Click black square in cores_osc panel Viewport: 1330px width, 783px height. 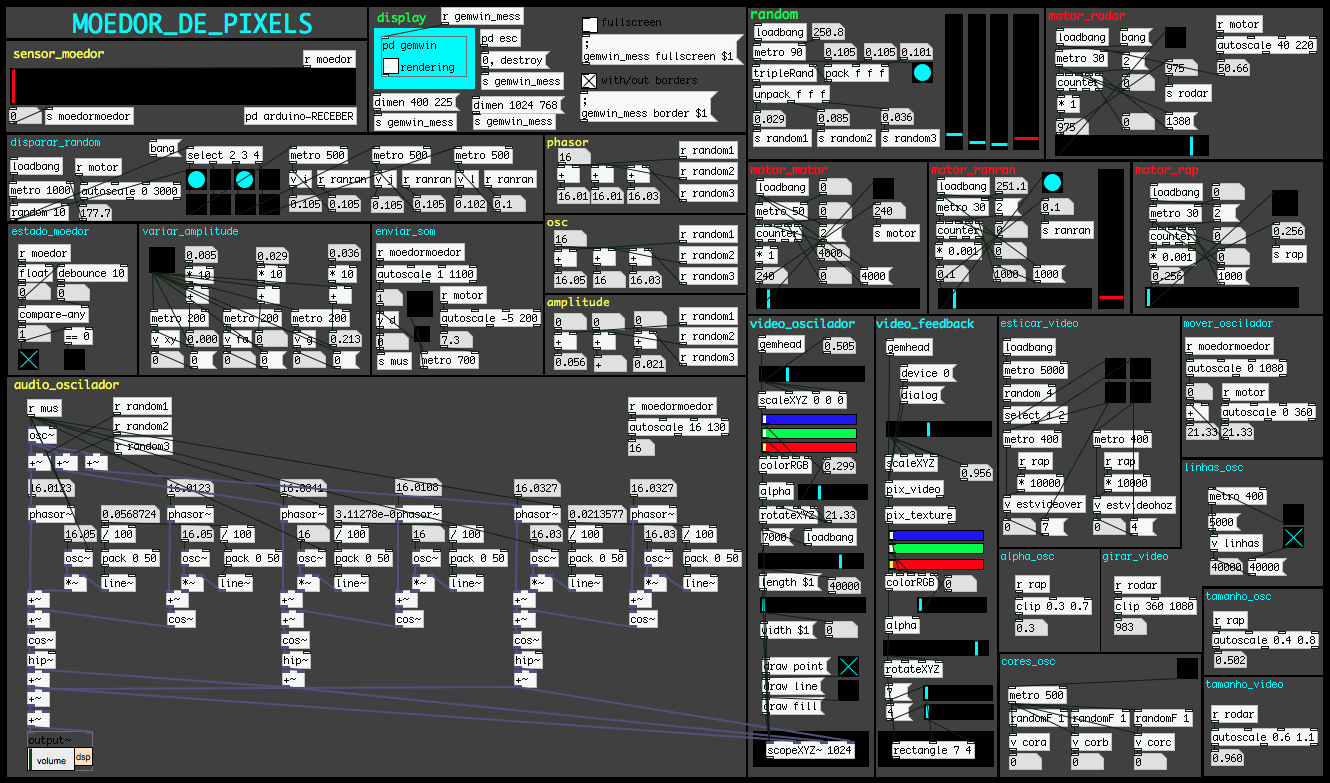pyautogui.click(x=1187, y=668)
